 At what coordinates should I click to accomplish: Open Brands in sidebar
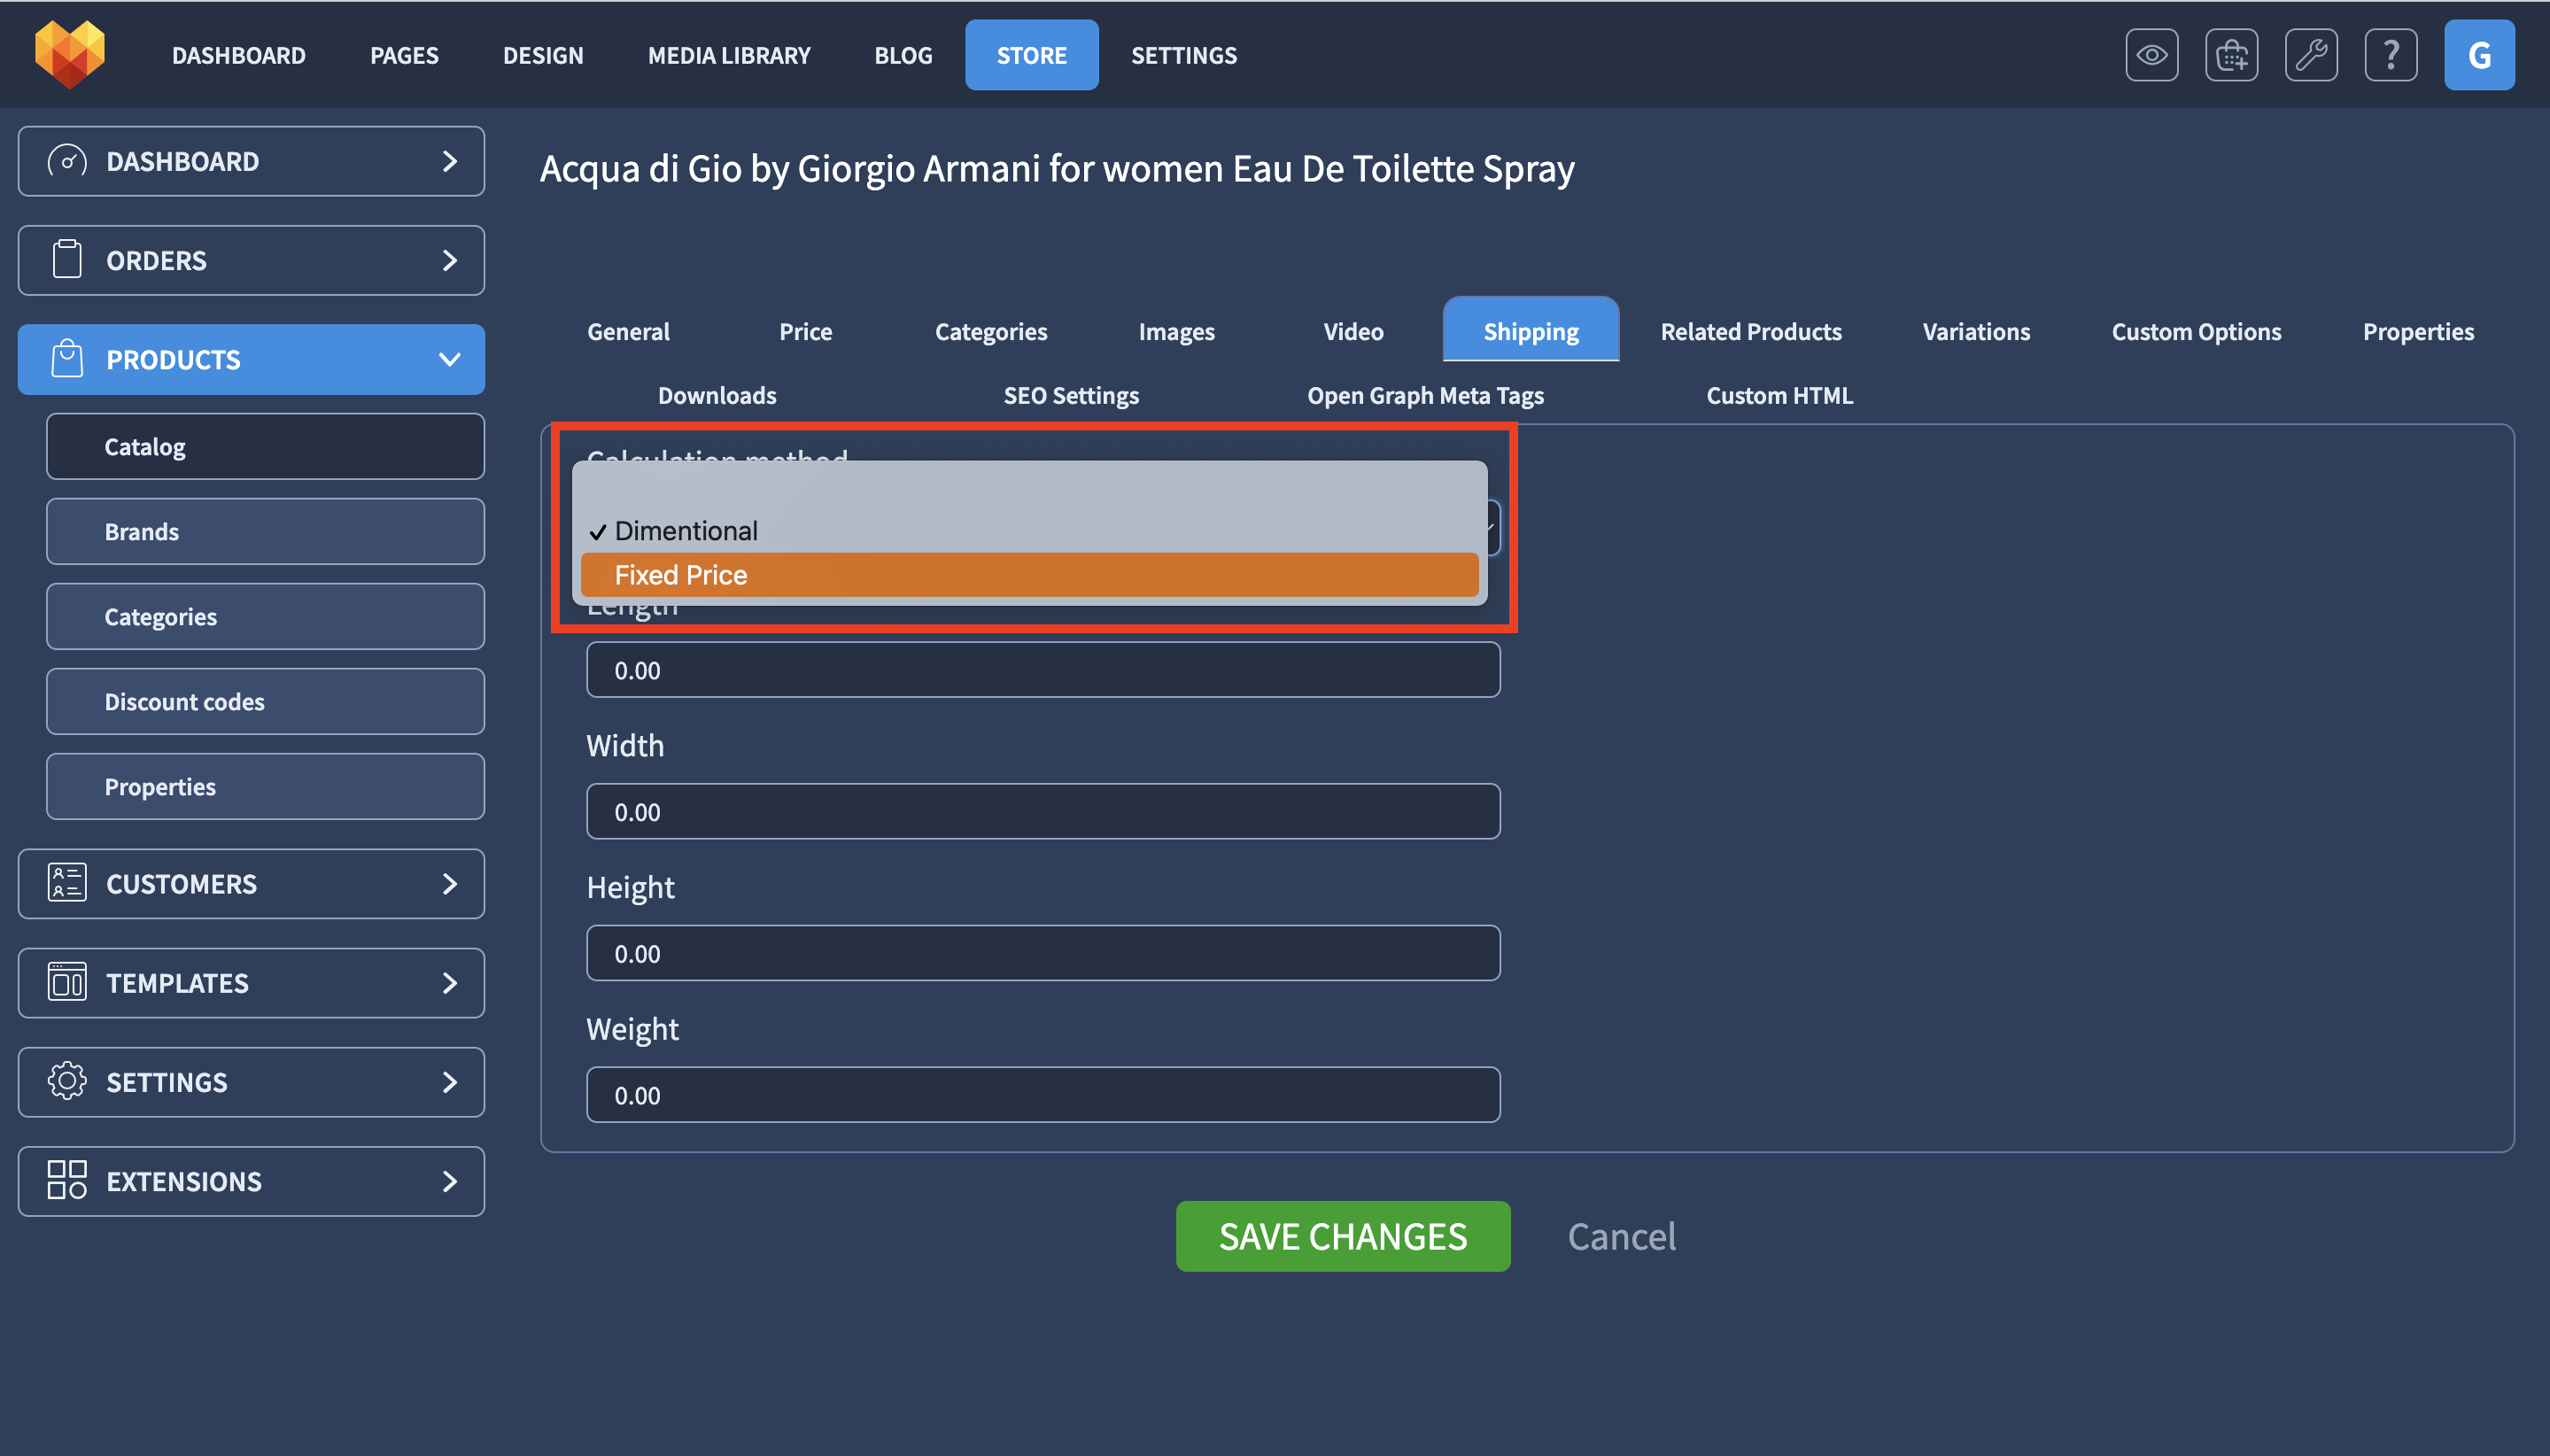point(265,531)
